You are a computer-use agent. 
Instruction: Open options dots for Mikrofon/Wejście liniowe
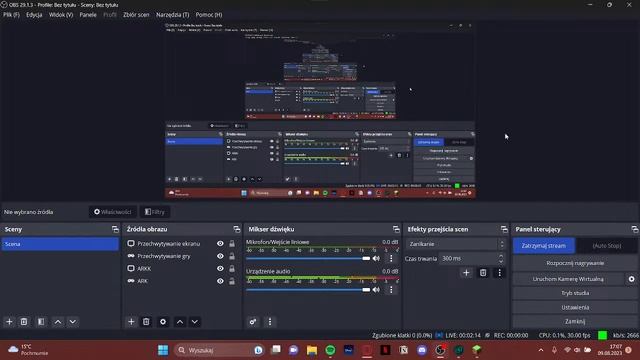391,258
